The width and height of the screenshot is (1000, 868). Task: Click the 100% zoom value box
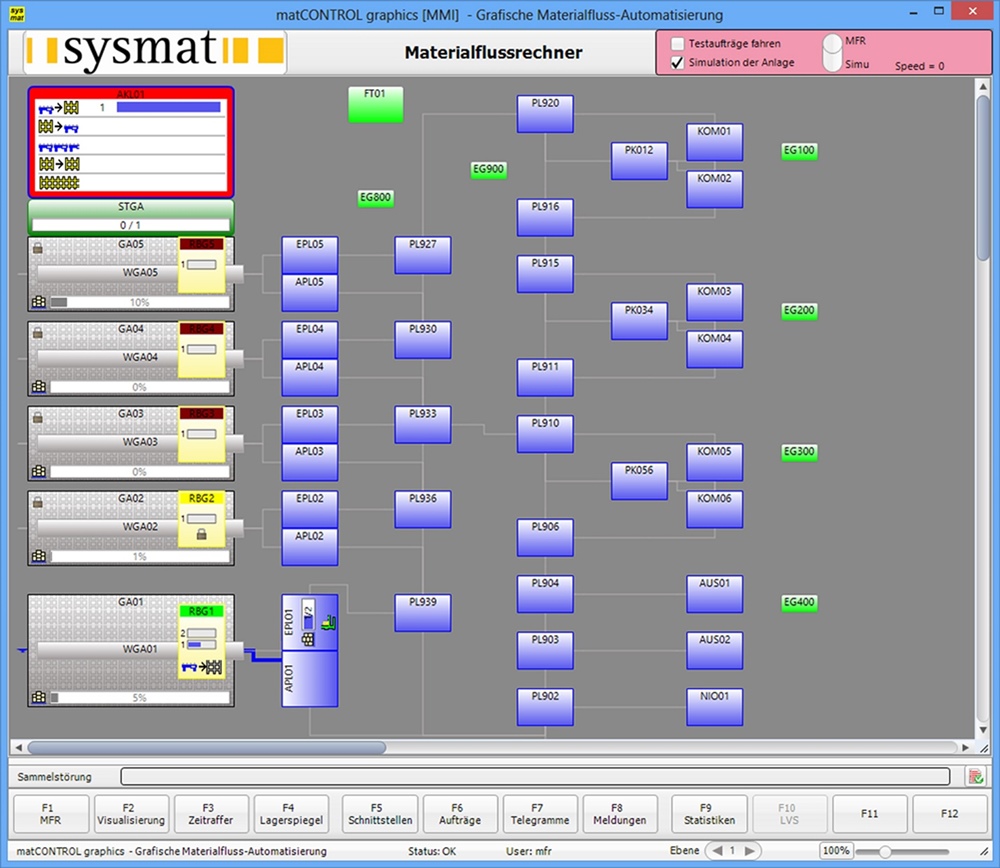[x=836, y=851]
